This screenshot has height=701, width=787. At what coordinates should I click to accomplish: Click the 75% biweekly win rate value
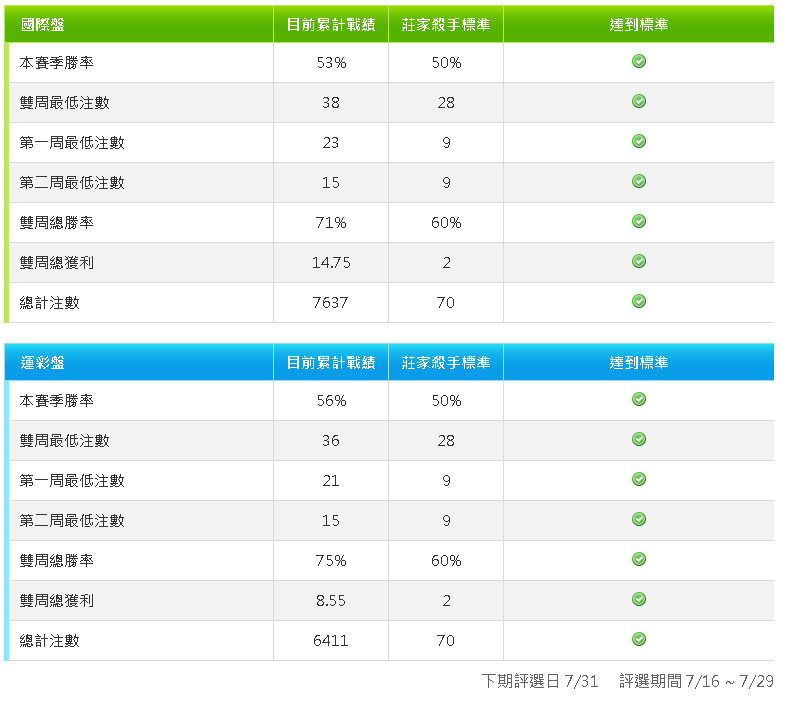click(331, 561)
